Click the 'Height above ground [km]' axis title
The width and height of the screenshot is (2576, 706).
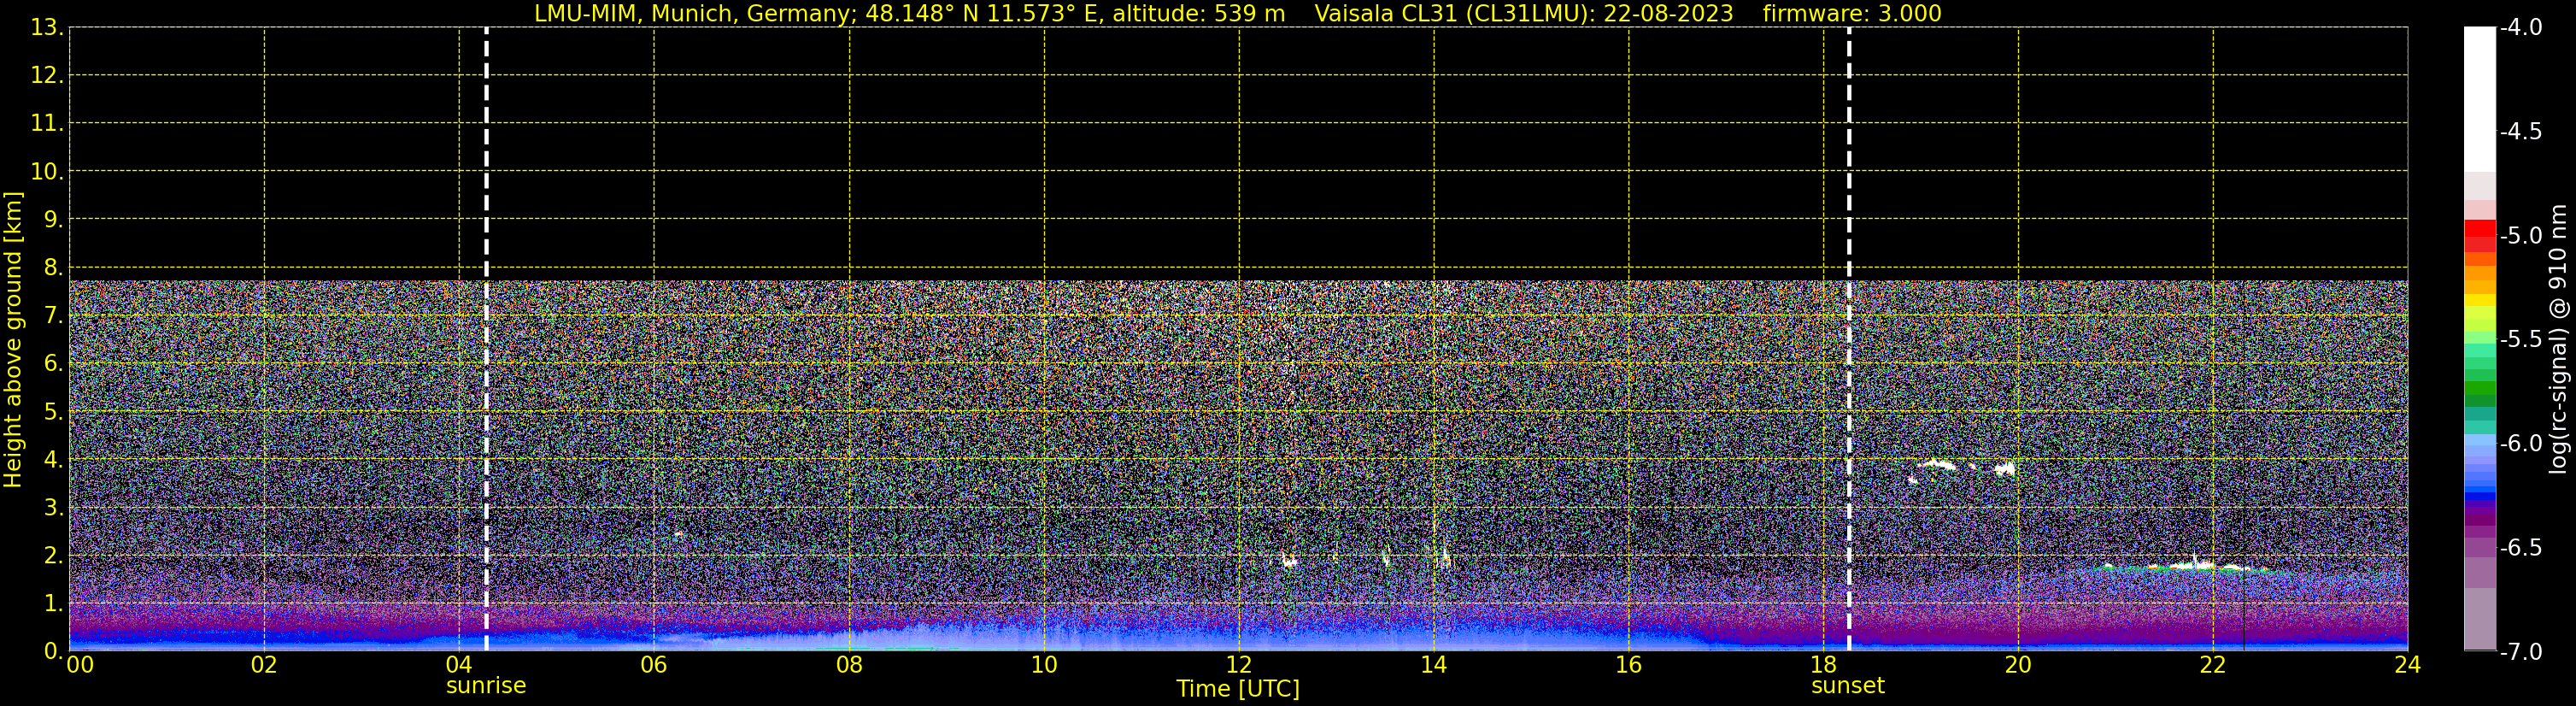point(13,340)
